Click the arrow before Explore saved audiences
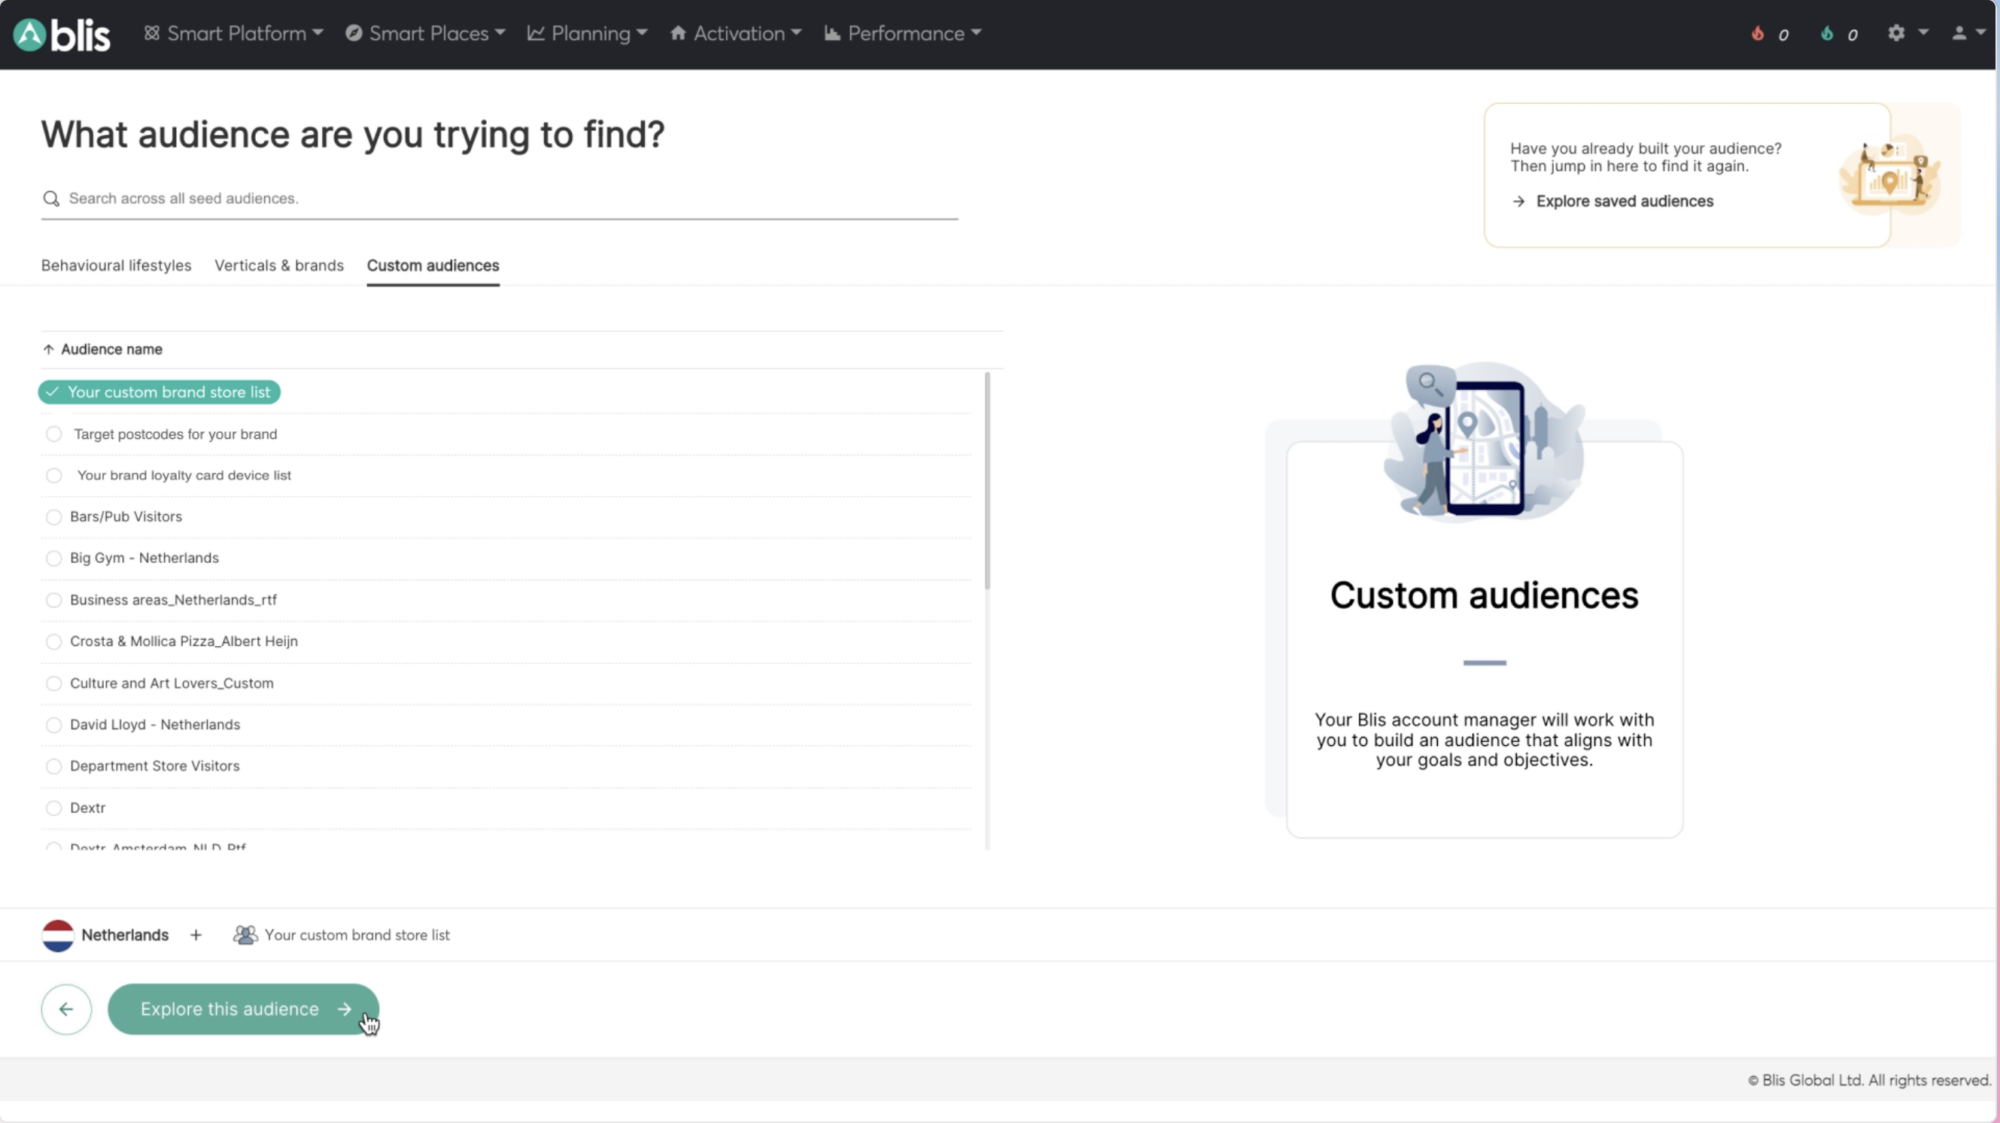The width and height of the screenshot is (2000, 1123). [x=1519, y=201]
